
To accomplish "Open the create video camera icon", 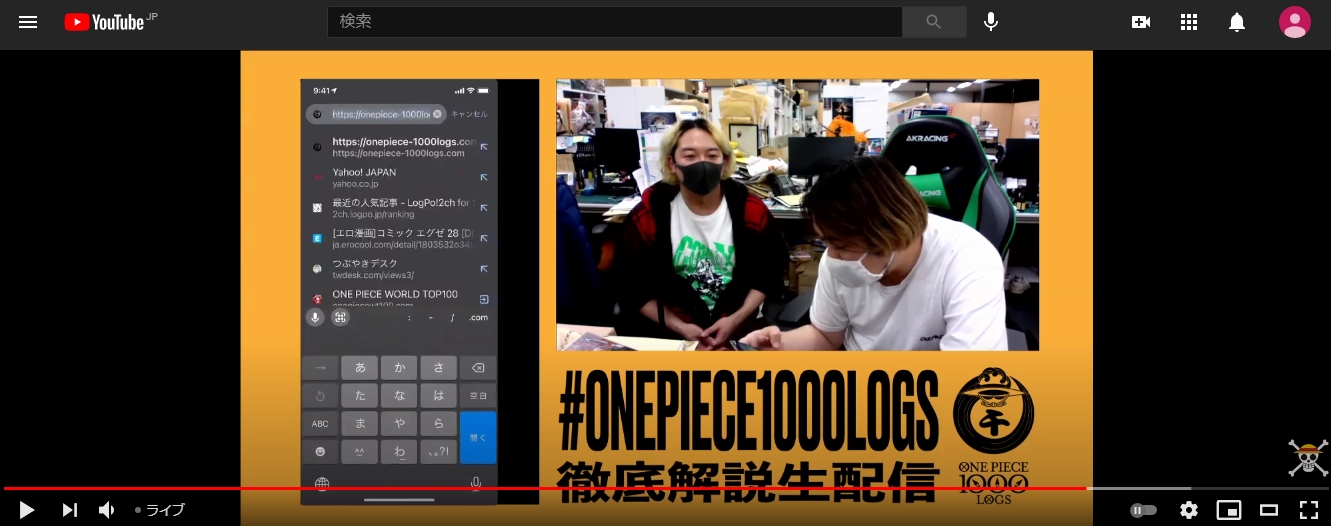I will coord(1141,22).
